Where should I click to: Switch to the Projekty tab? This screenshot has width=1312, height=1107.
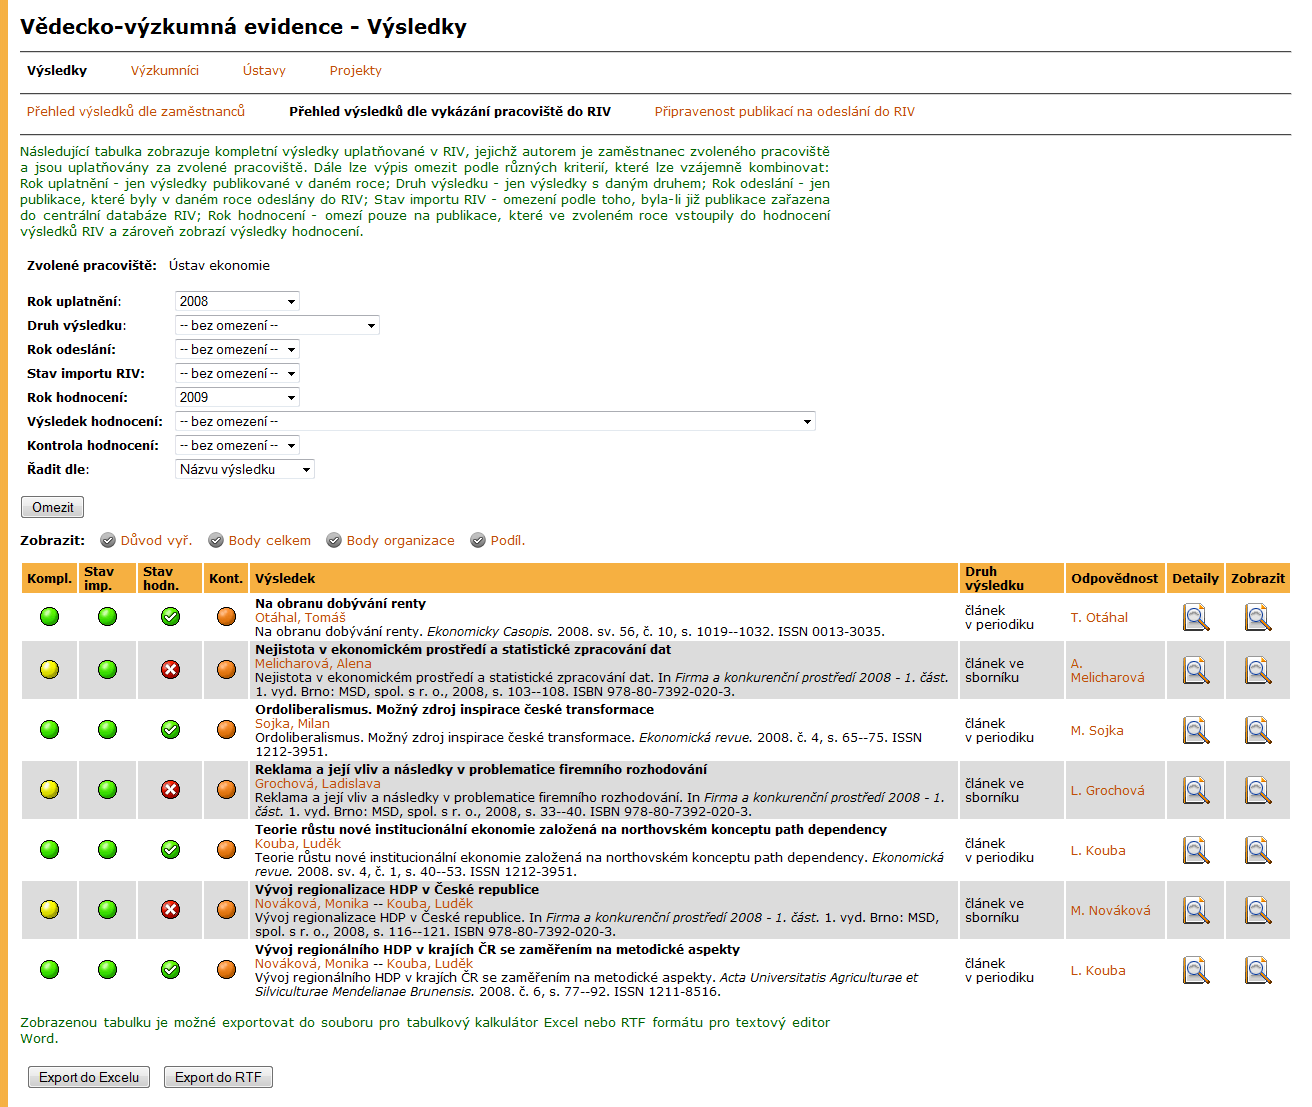pyautogui.click(x=356, y=70)
